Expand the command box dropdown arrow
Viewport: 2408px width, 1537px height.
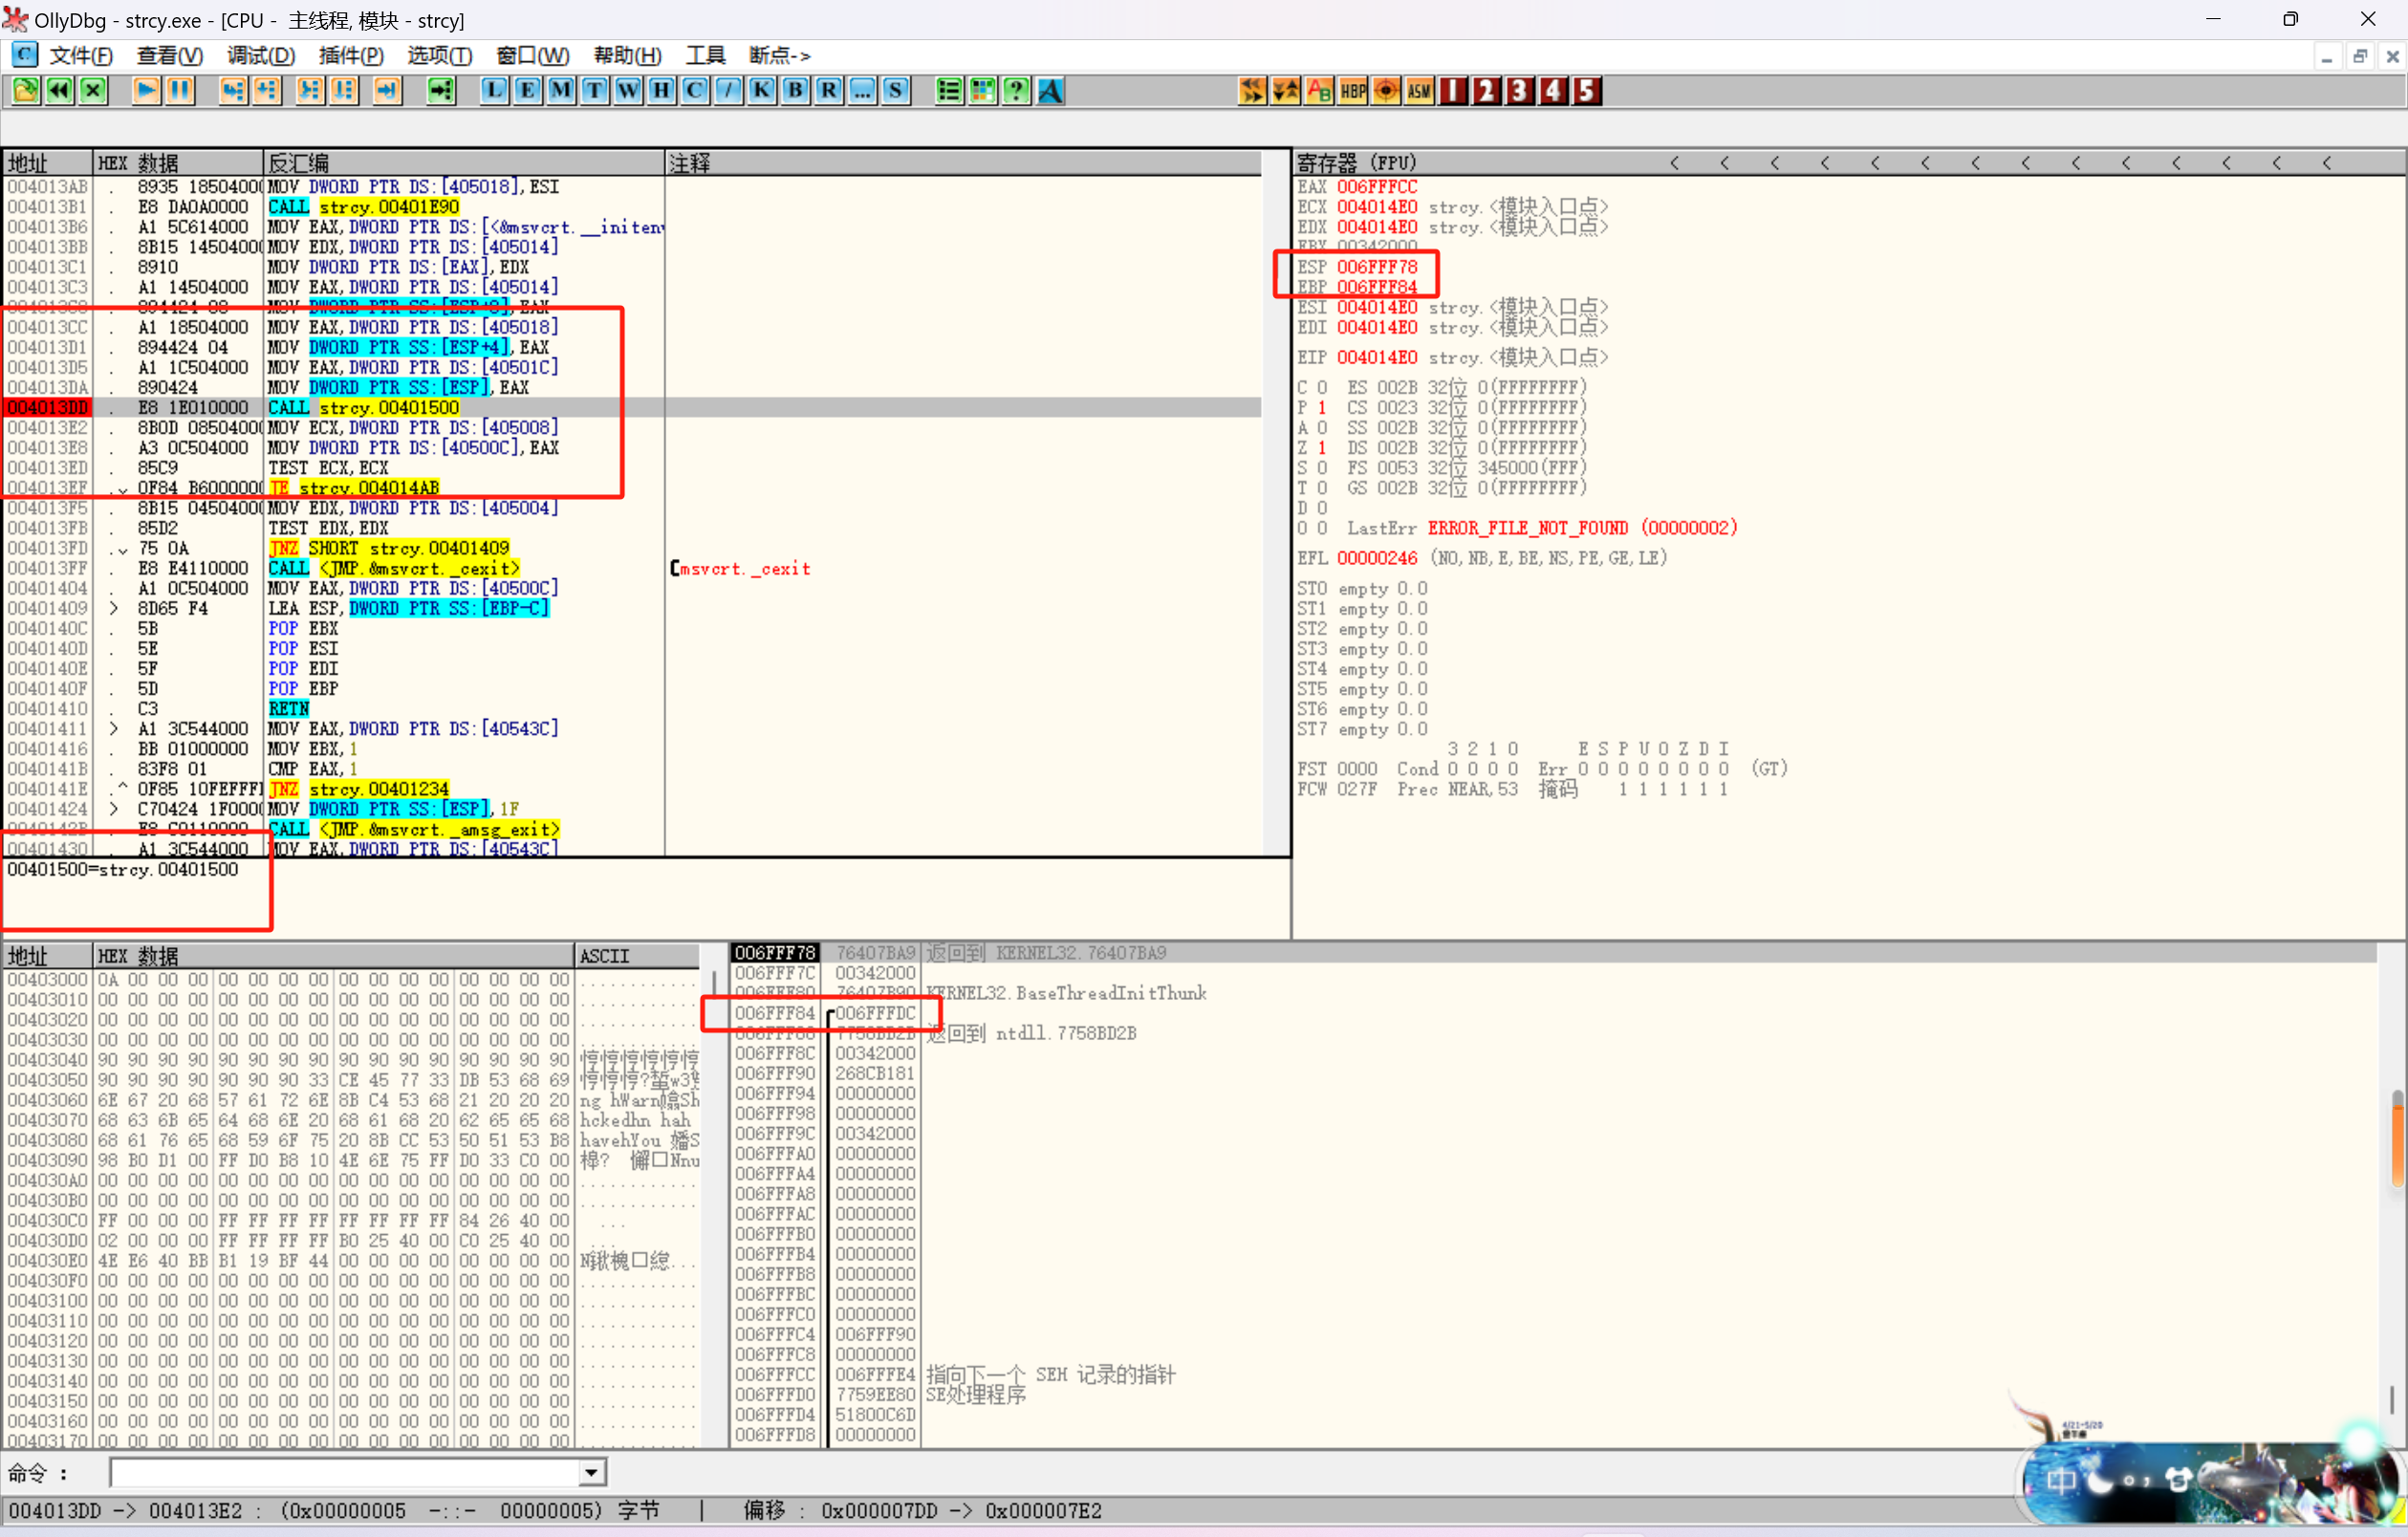592,1472
